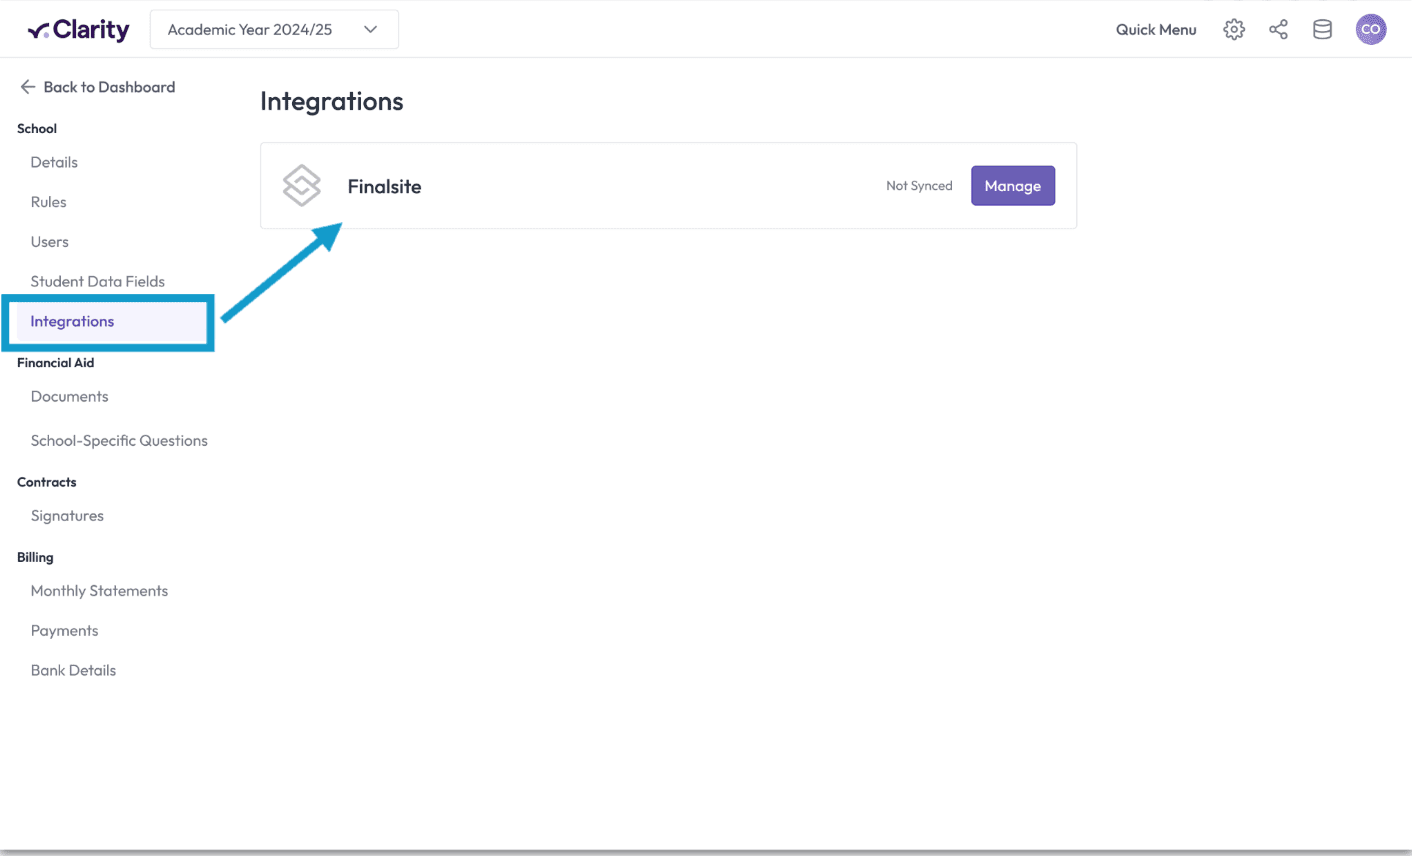
Task: Navigate Back to Dashboard
Action: pyautogui.click(x=109, y=87)
